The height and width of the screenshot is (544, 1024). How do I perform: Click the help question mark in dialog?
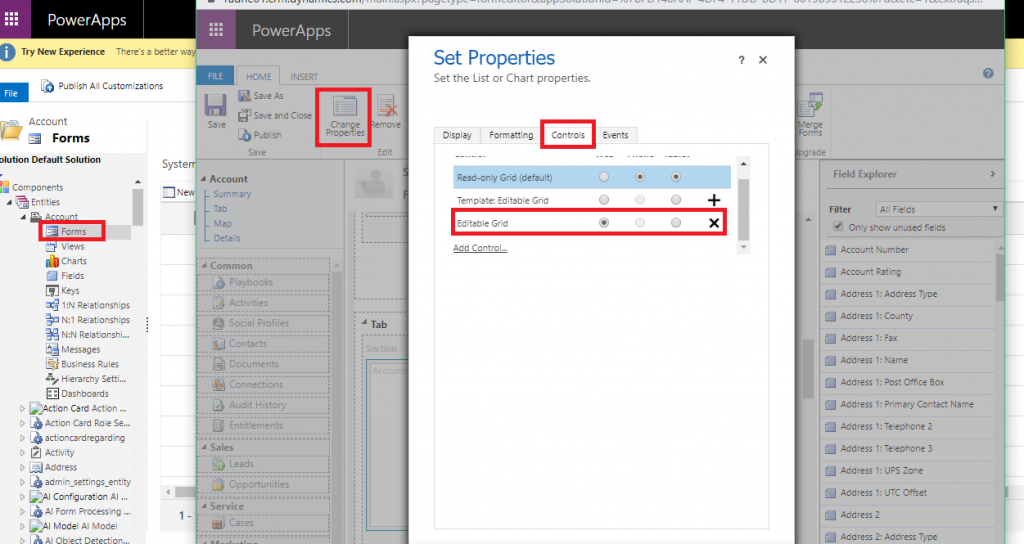741,60
